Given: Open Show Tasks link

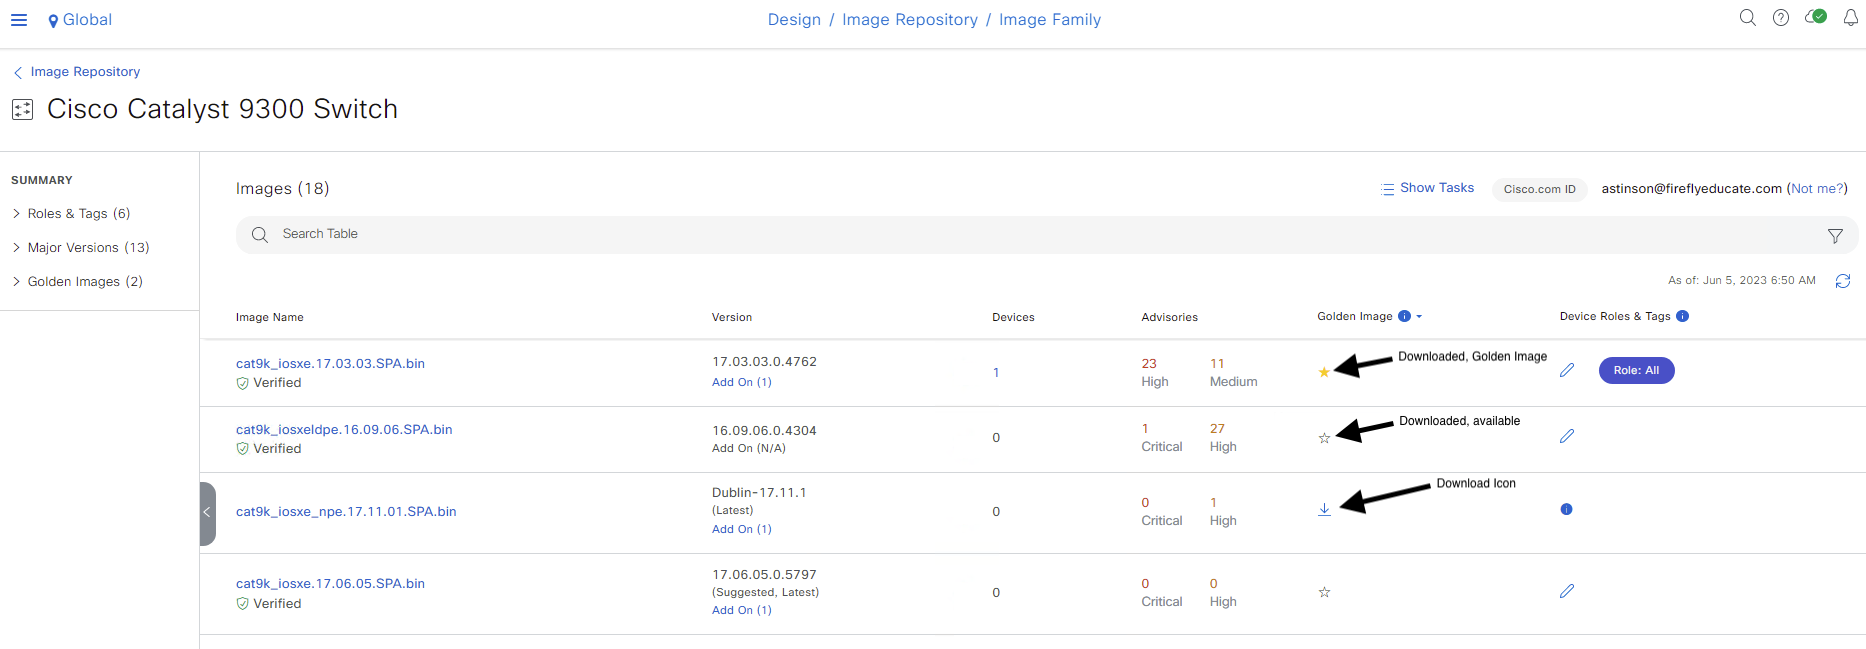Looking at the screenshot, I should pos(1427,188).
